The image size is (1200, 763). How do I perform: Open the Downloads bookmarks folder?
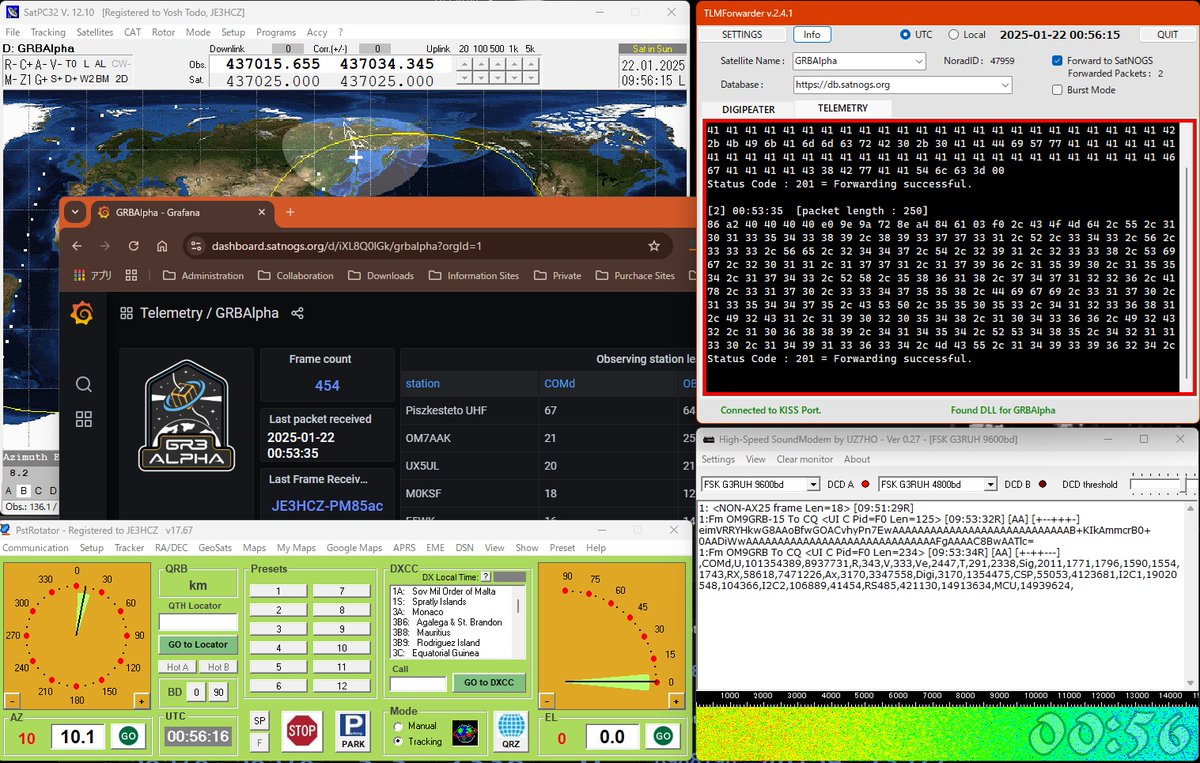[380, 276]
